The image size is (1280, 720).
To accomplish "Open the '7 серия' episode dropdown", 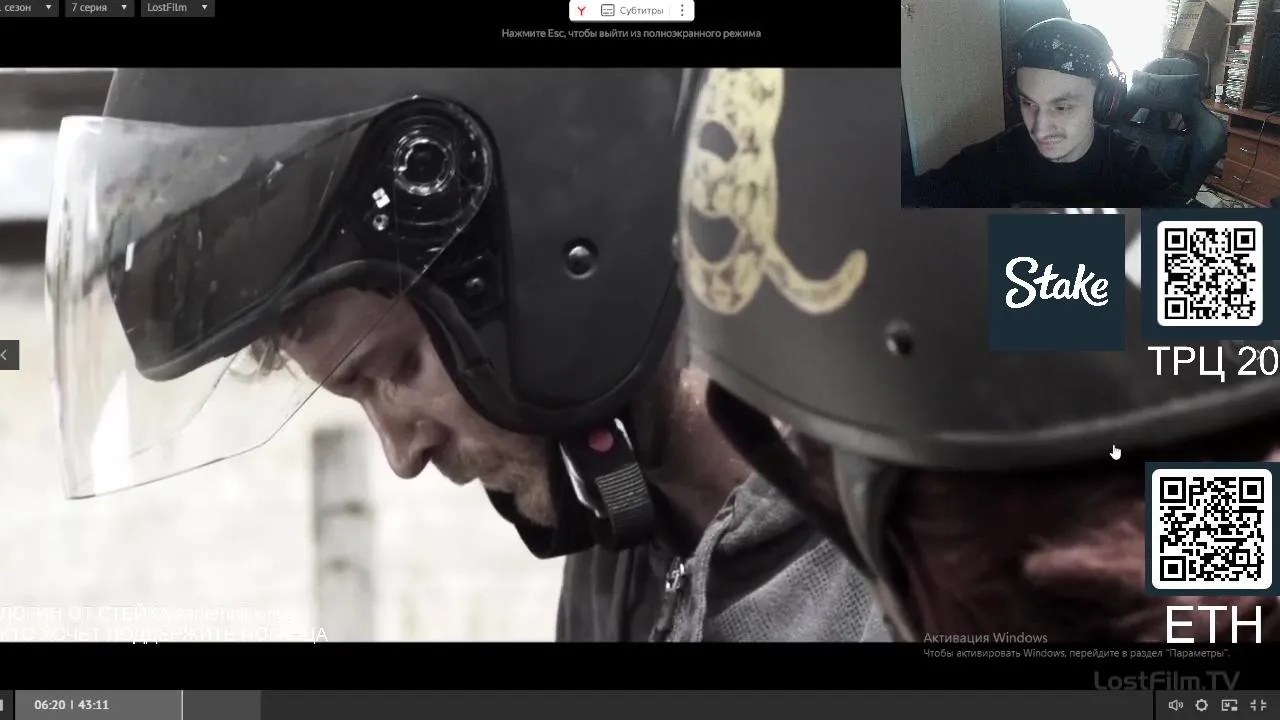I will (x=100, y=8).
